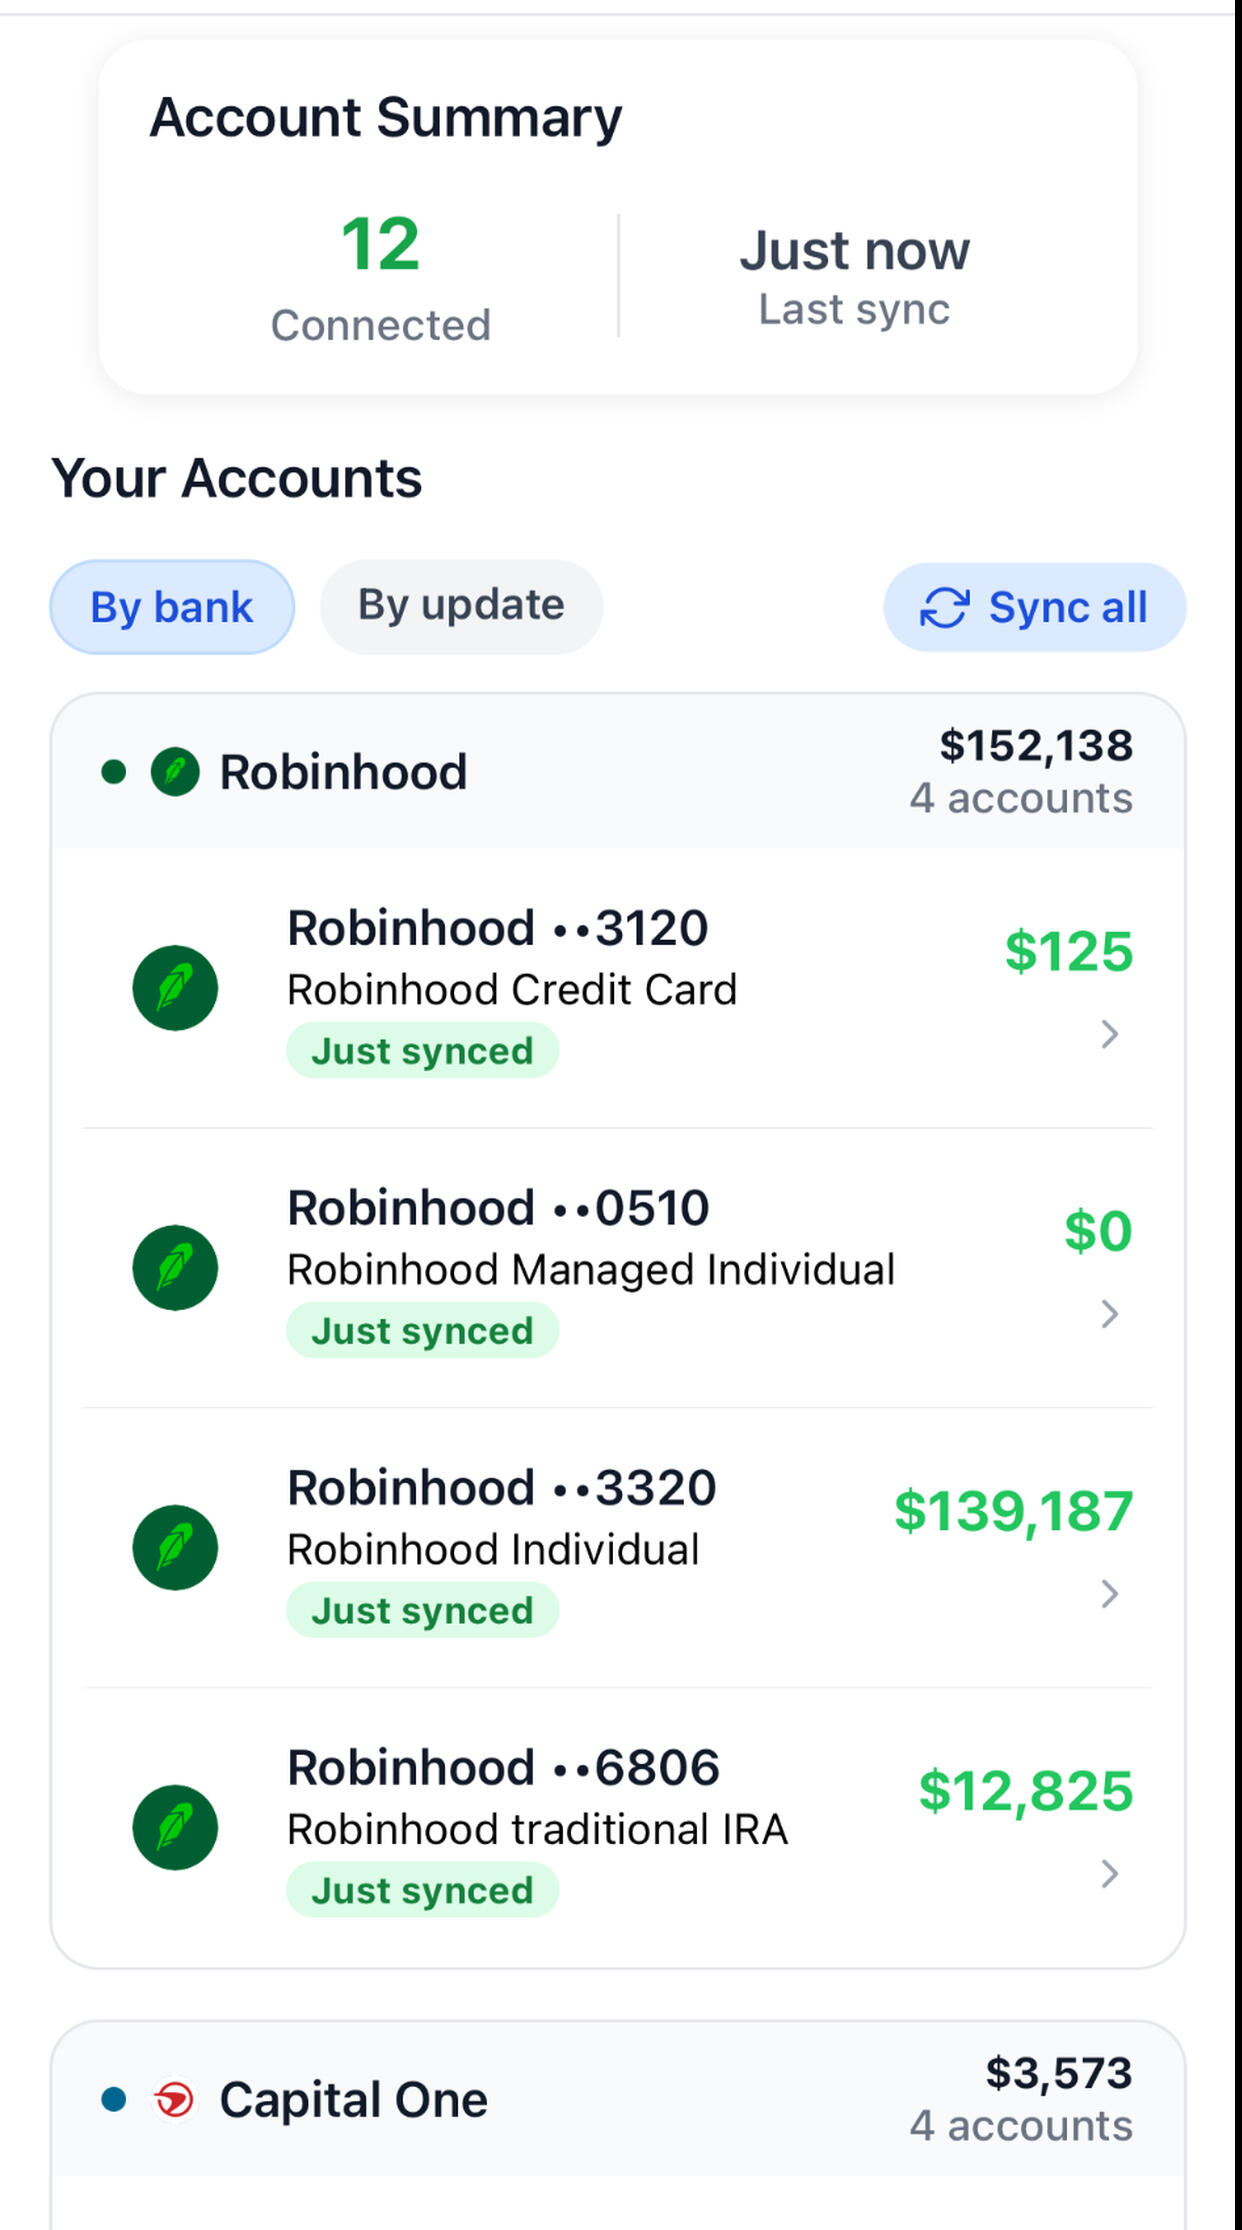
Task: Click the Robinhood Managed Individual account icon
Action: pos(175,1268)
